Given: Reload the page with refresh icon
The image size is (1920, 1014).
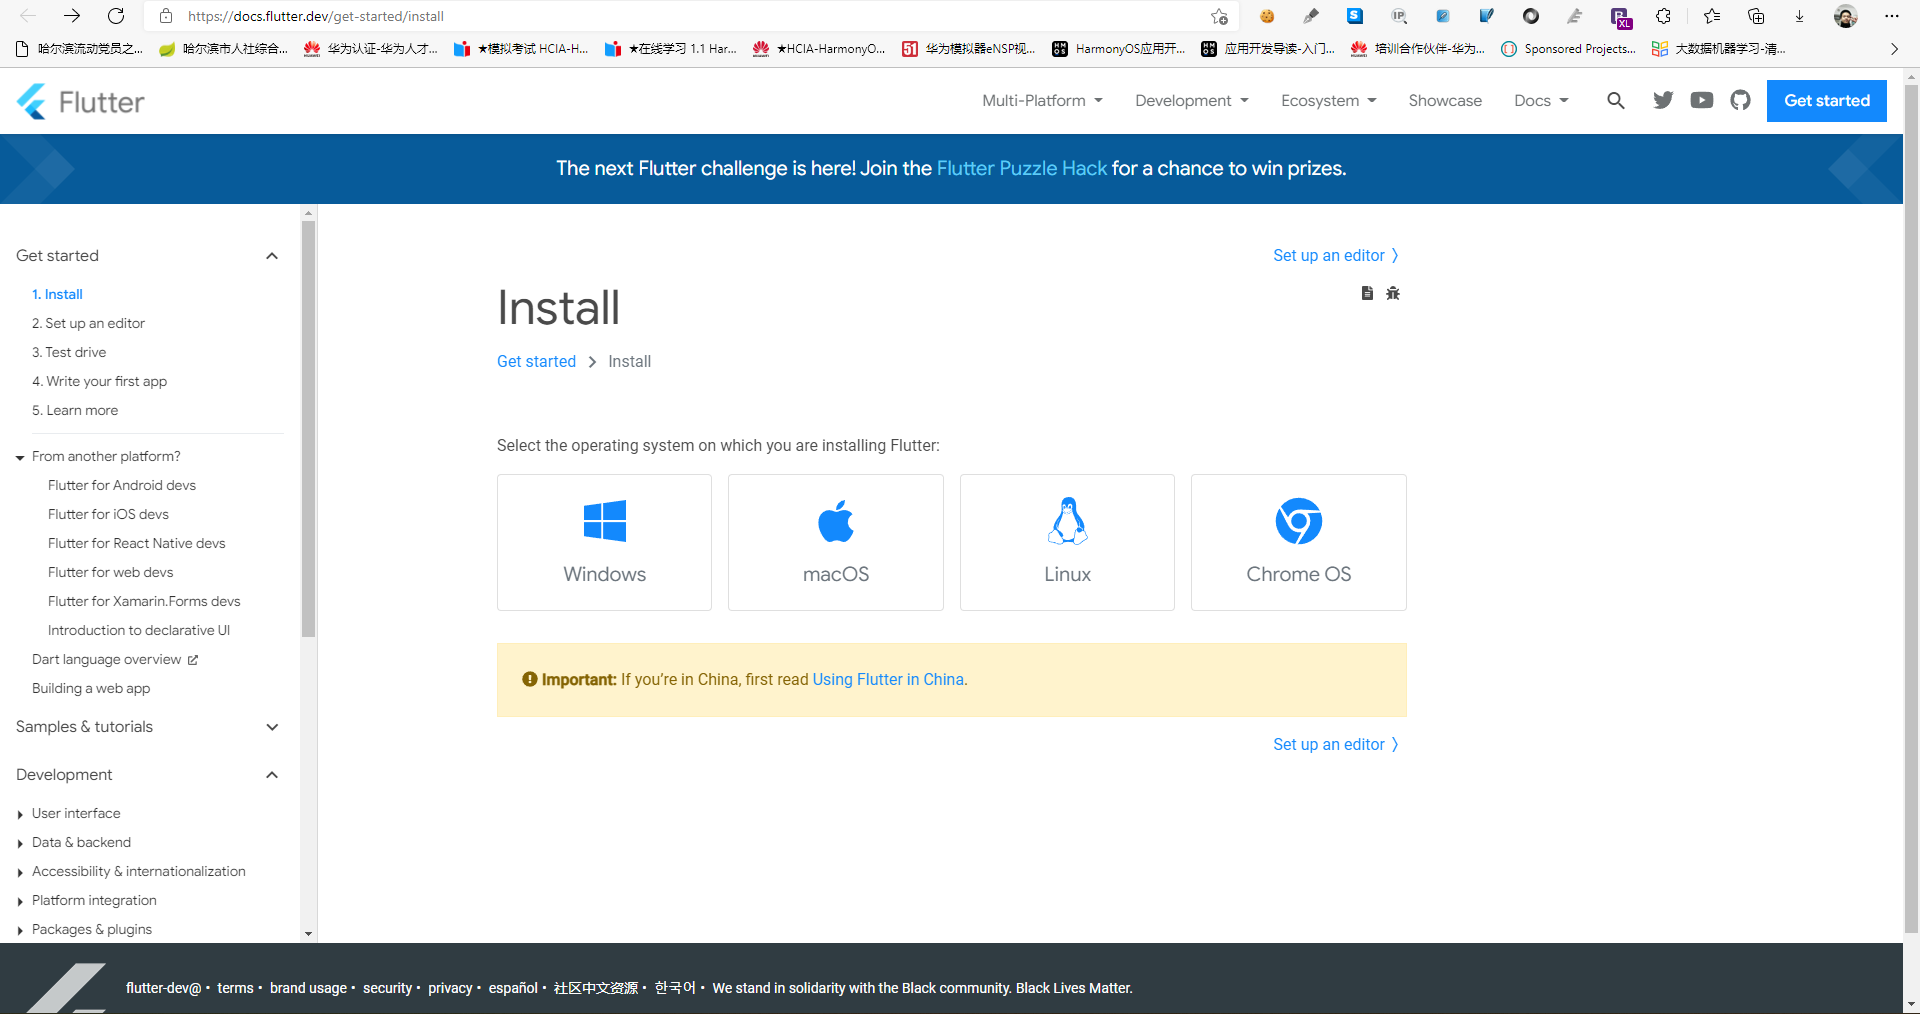Looking at the screenshot, I should (x=116, y=16).
